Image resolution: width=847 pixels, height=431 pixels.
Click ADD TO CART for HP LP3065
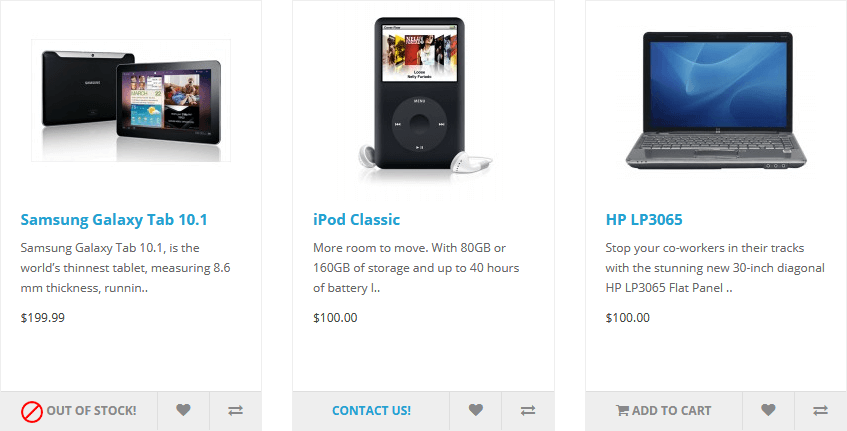(664, 410)
